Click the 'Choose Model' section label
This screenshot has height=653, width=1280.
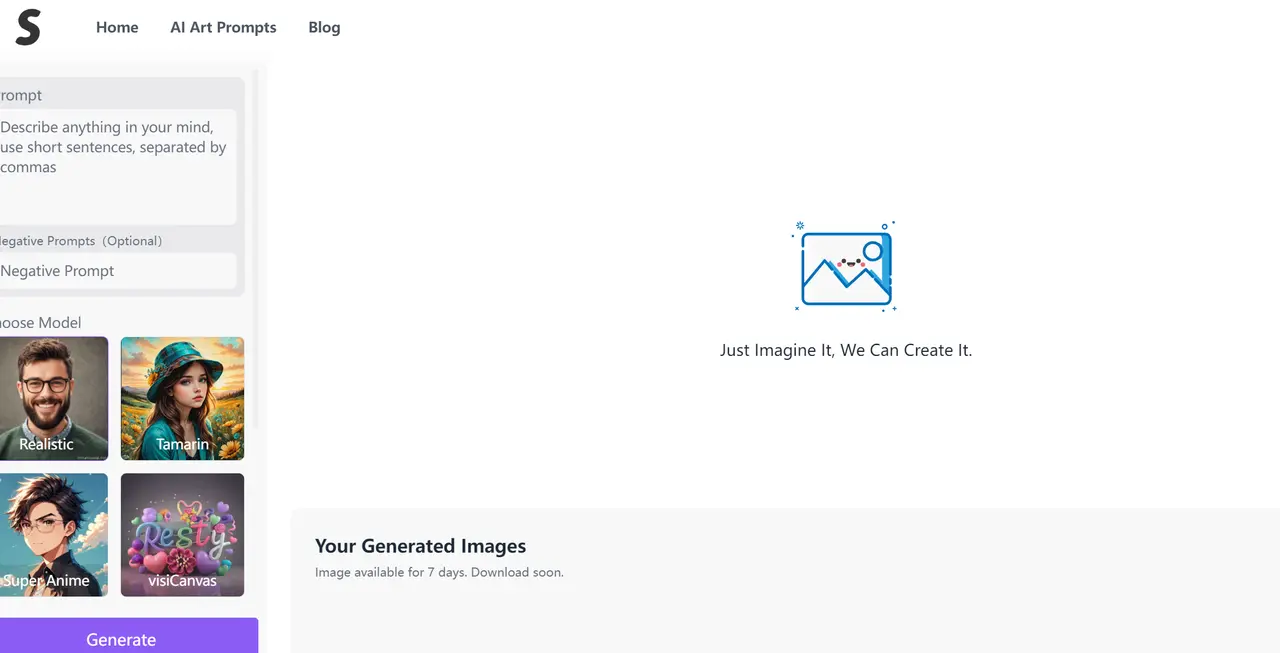pyautogui.click(x=40, y=322)
